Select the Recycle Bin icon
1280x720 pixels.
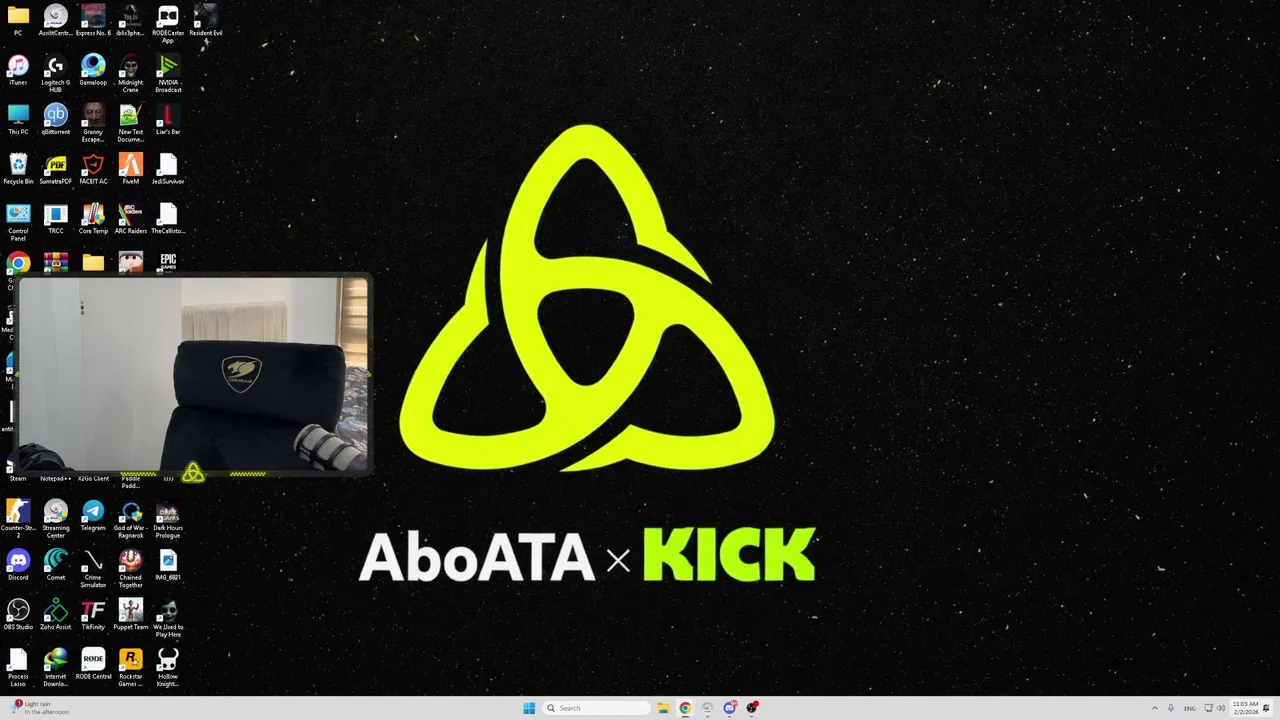(x=18, y=169)
